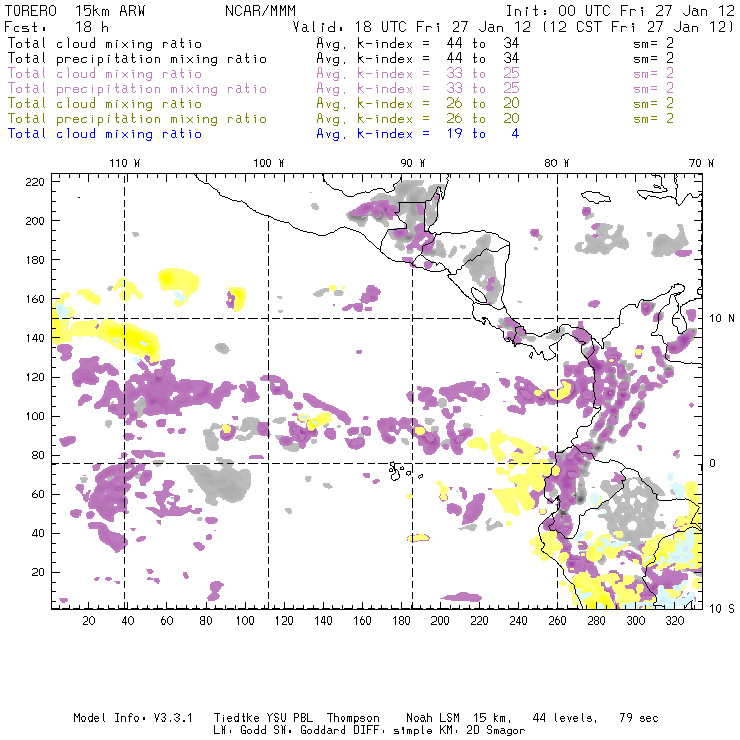740x740 pixels.
Task: Select the "80 W" longitude label
Action: 556,163
